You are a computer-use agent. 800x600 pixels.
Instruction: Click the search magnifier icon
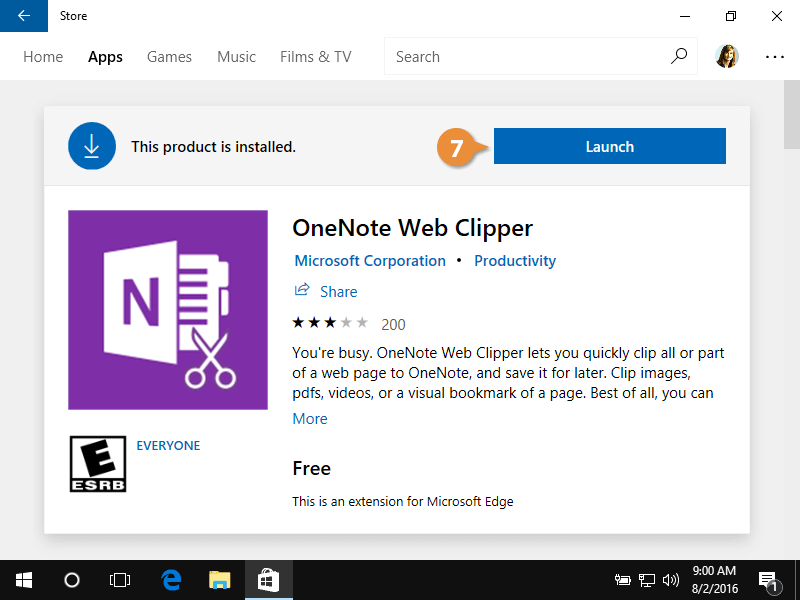[679, 56]
